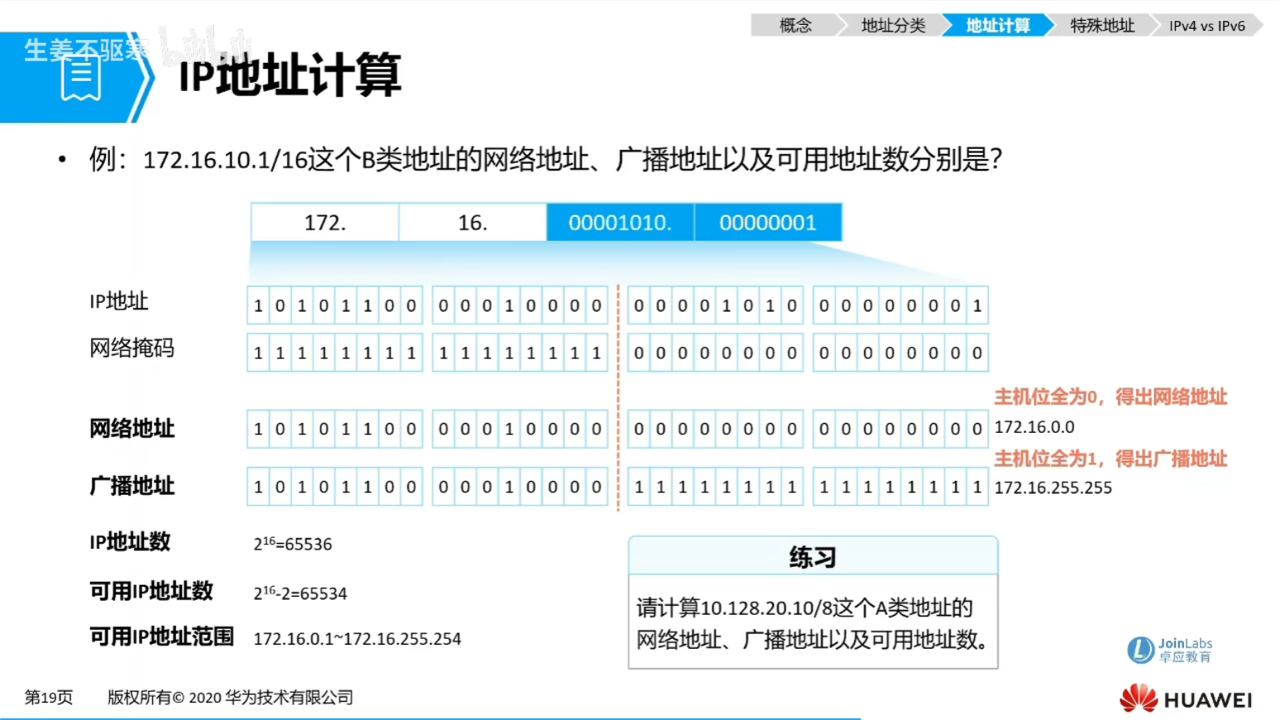Click the page number 第19页
This screenshot has height=720, width=1280.
point(49,698)
